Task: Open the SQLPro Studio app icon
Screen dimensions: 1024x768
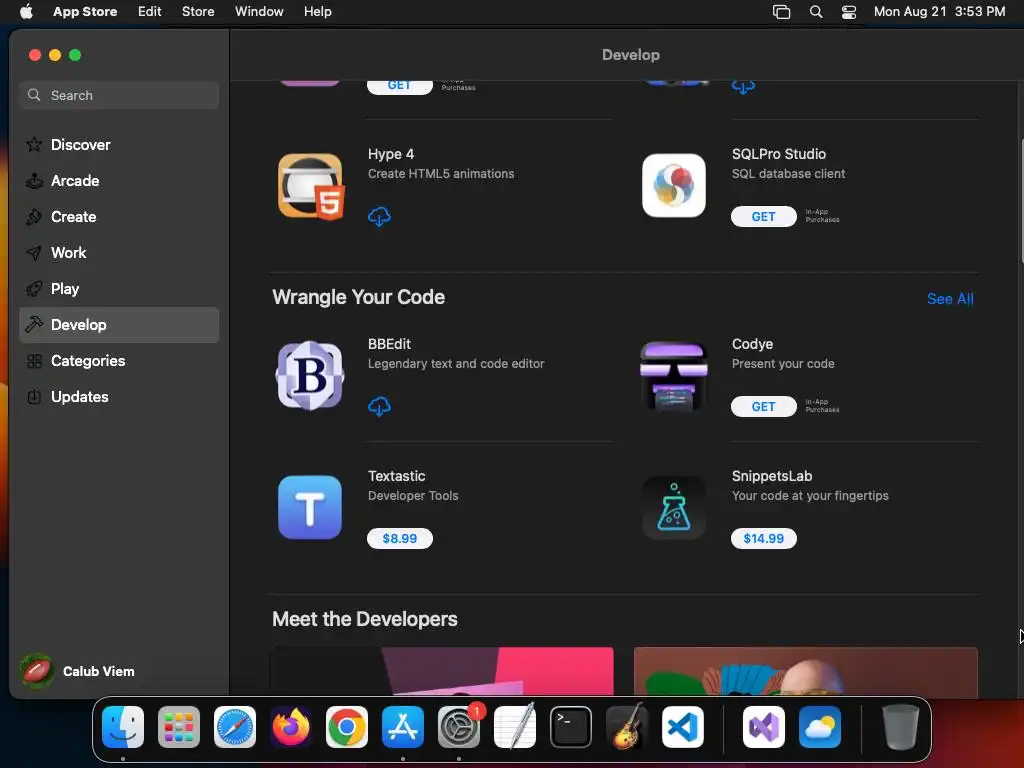Action: click(673, 185)
